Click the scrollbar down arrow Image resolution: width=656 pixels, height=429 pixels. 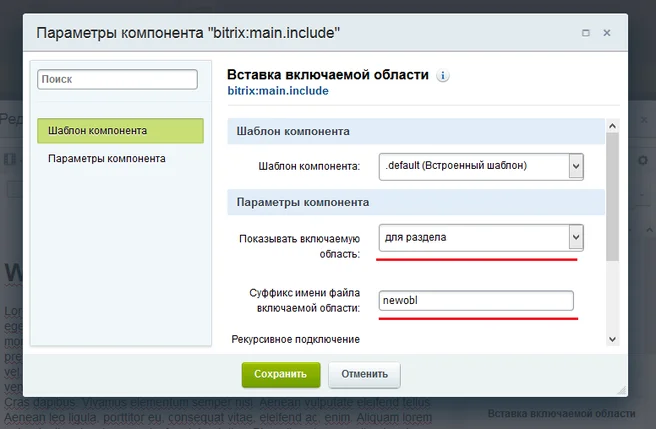tap(613, 339)
